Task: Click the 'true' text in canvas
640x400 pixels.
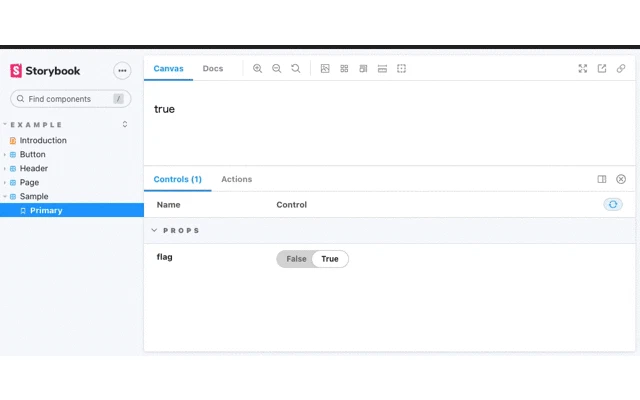Action: click(x=164, y=109)
